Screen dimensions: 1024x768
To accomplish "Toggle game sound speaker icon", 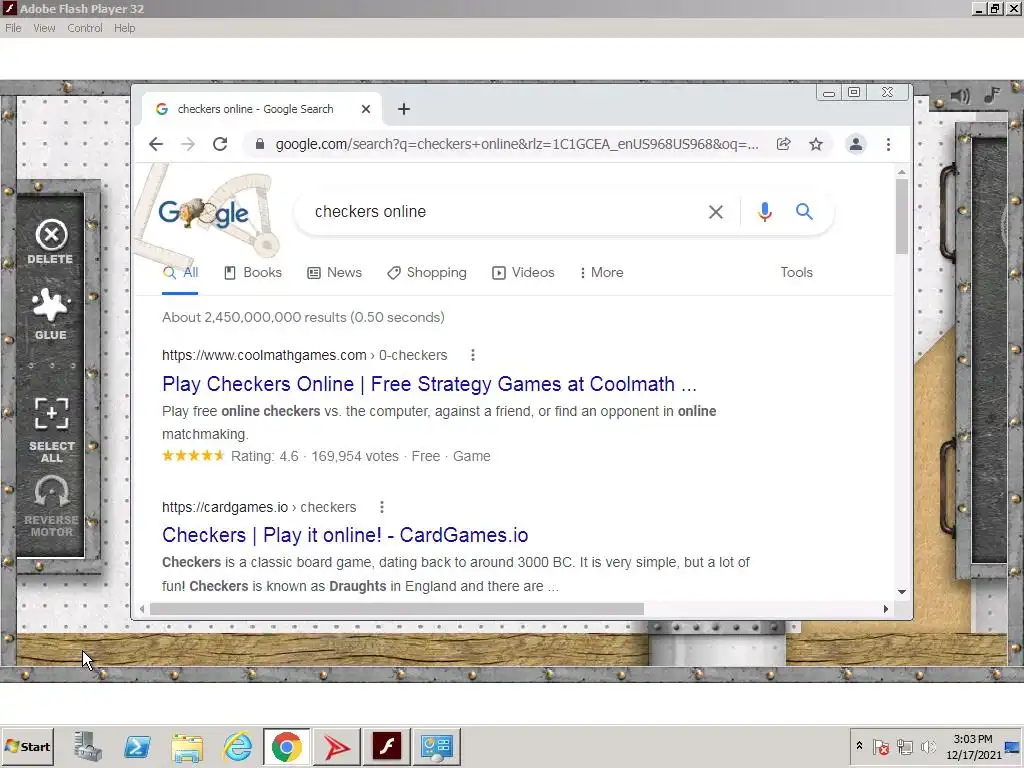I will coord(959,97).
